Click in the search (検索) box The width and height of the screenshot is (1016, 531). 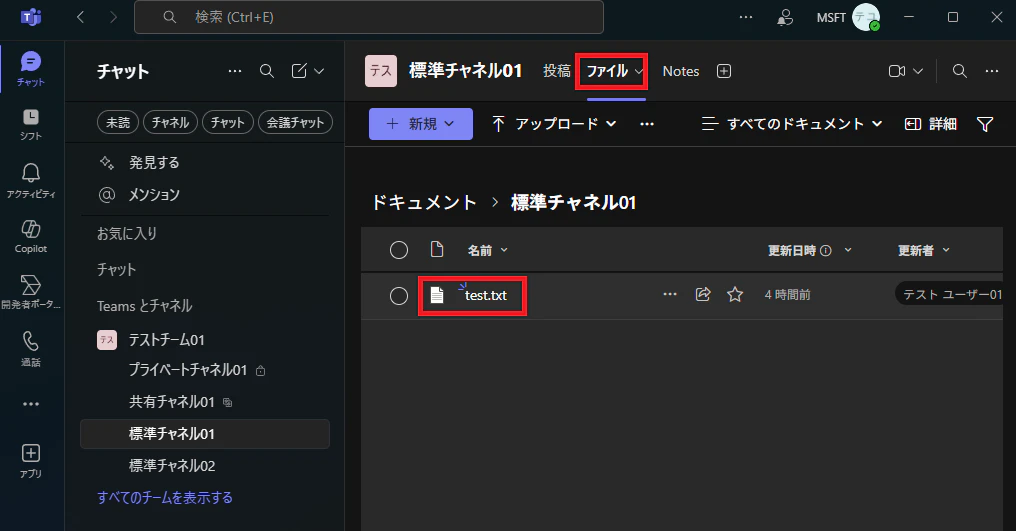pos(369,17)
